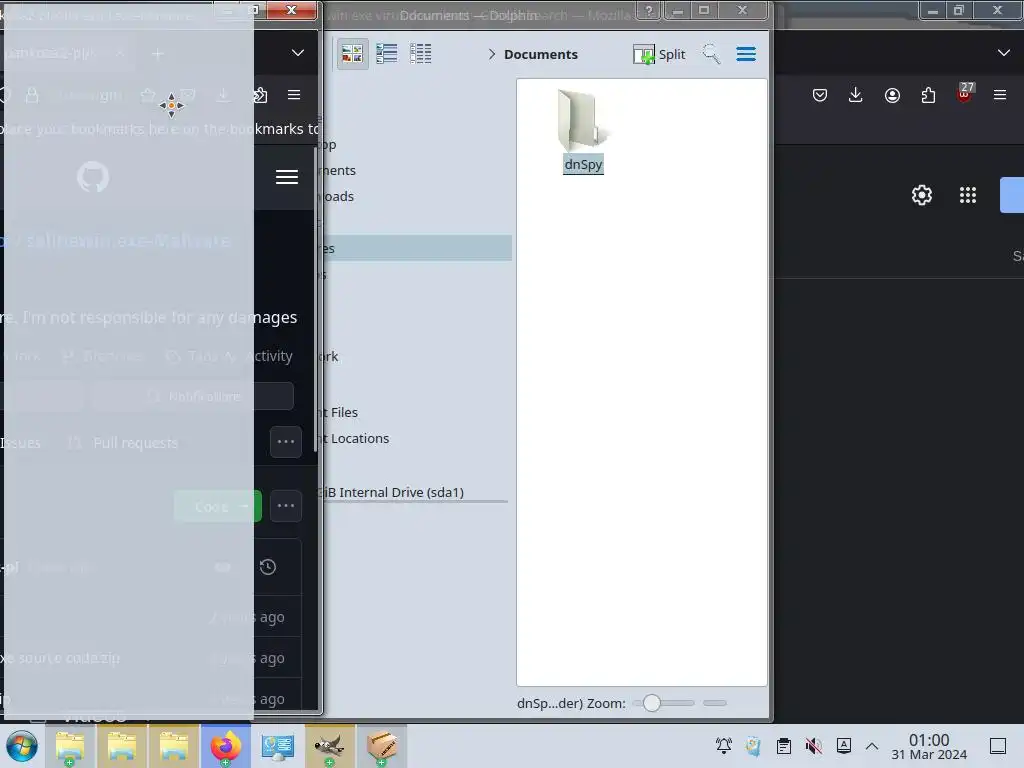The image size is (1024, 768).
Task: Click uBlock icon showing 27 badge
Action: (964, 93)
